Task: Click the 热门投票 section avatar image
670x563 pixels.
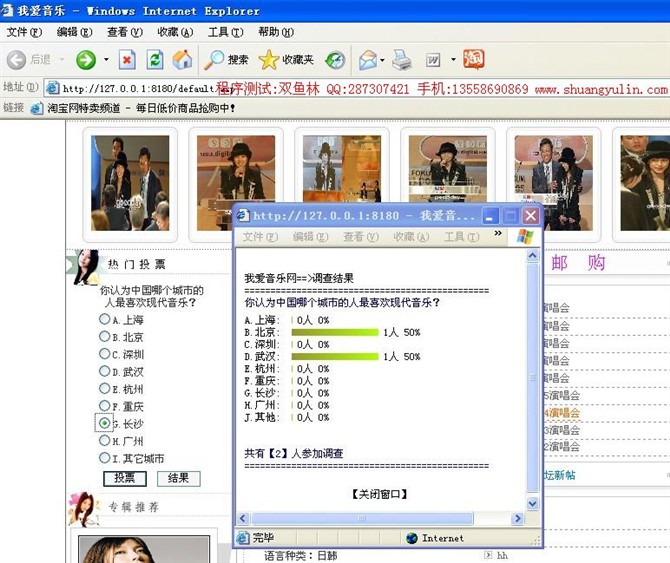Action: (x=85, y=267)
